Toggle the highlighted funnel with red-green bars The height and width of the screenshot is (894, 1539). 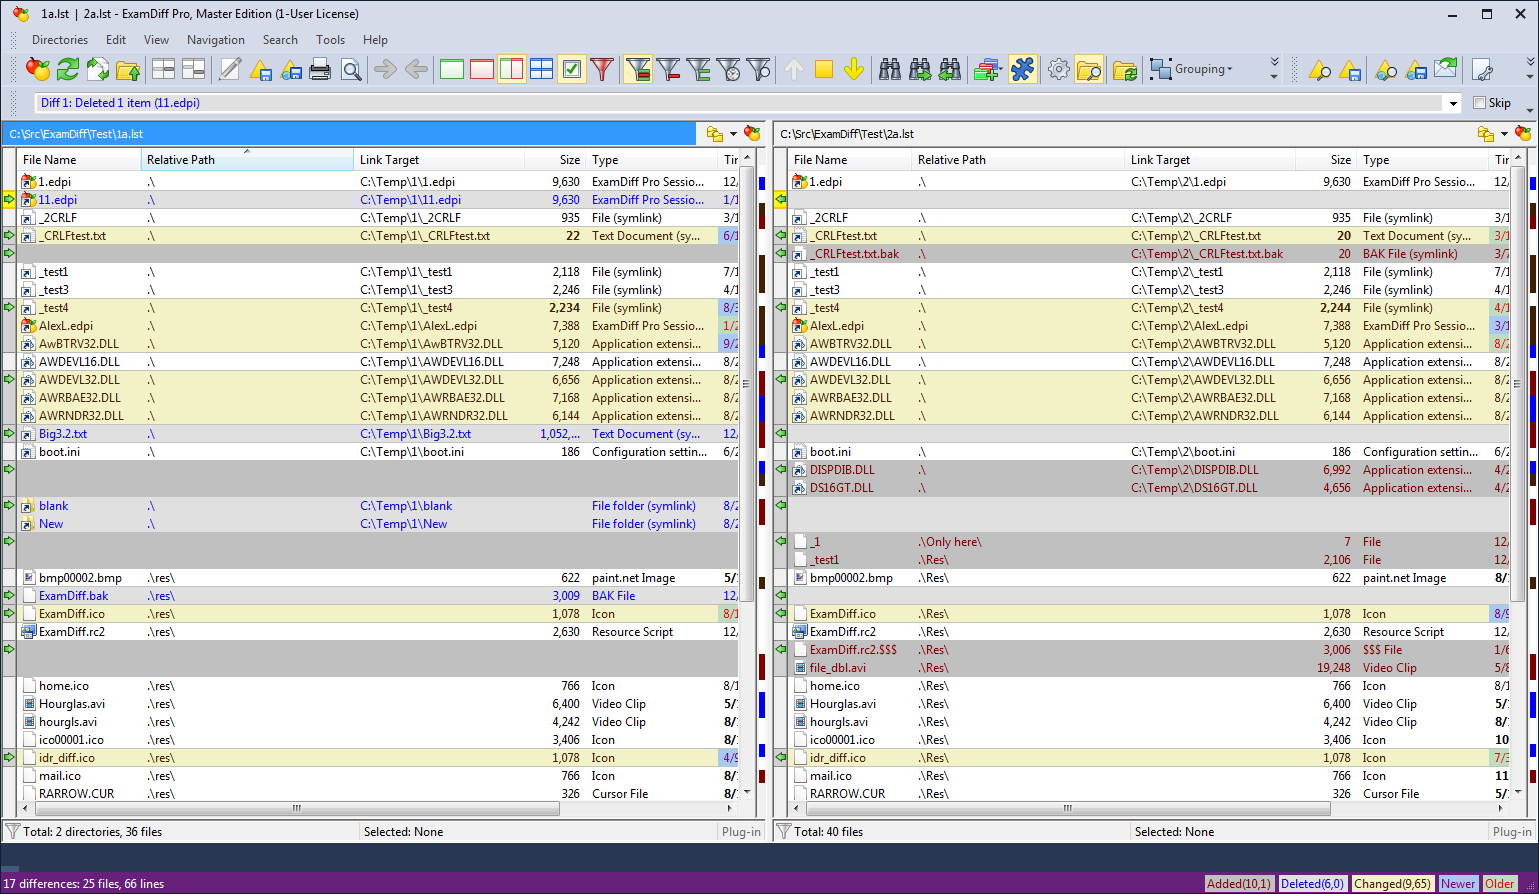coord(638,69)
